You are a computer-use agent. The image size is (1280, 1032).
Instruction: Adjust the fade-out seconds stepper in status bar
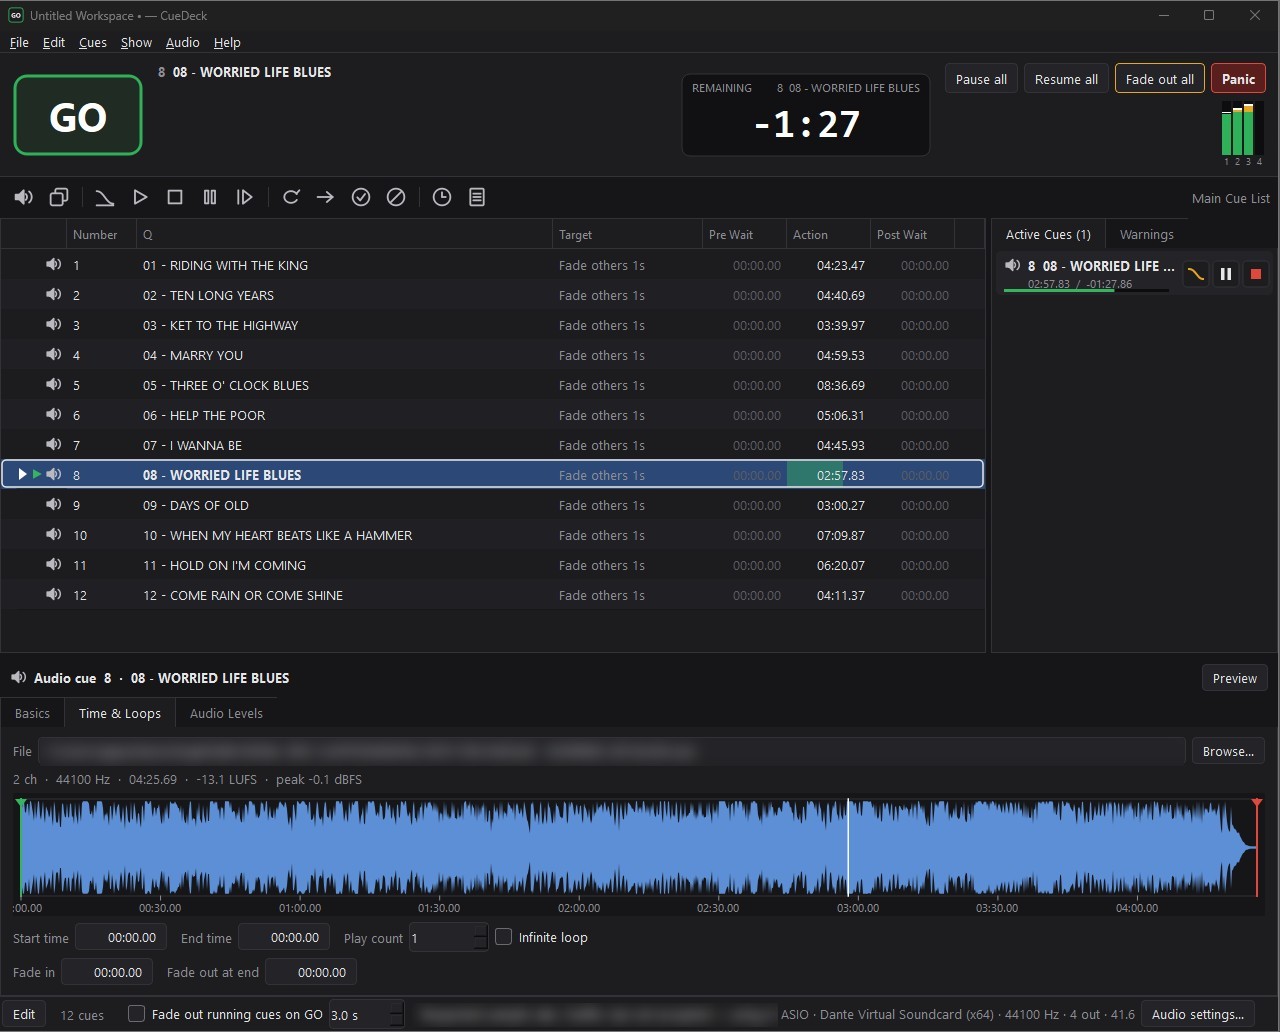pyautogui.click(x=396, y=1014)
